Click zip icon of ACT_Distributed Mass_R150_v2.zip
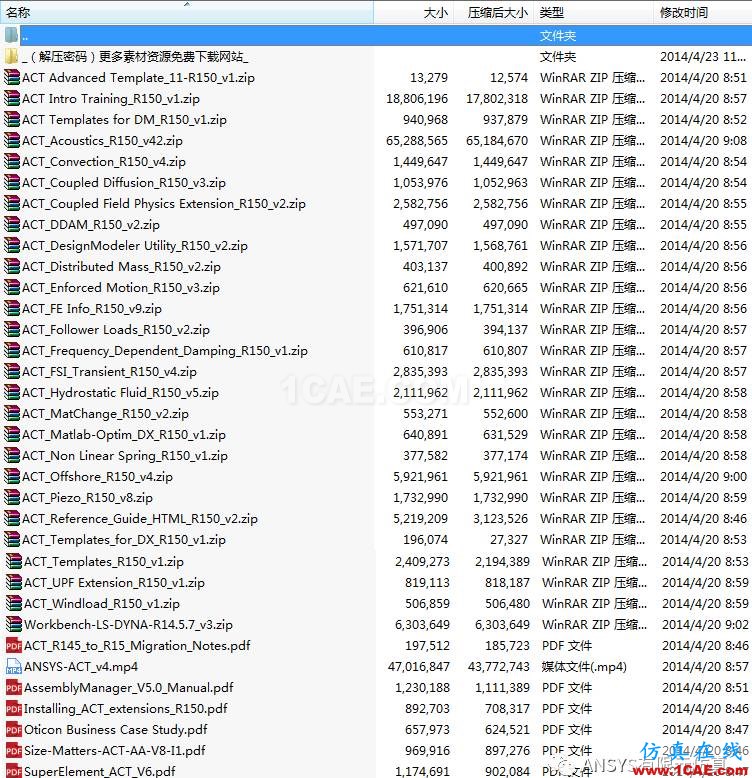 12,266
